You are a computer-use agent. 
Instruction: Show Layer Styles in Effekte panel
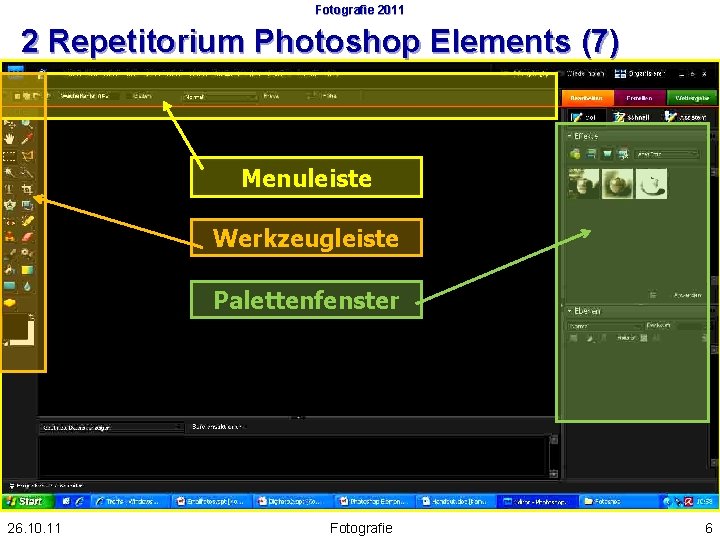[591, 154]
